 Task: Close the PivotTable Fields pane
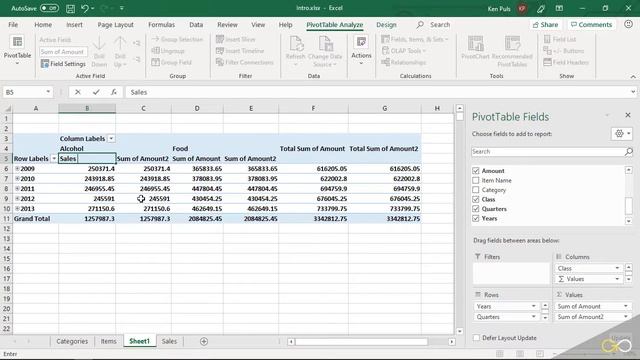[628, 115]
